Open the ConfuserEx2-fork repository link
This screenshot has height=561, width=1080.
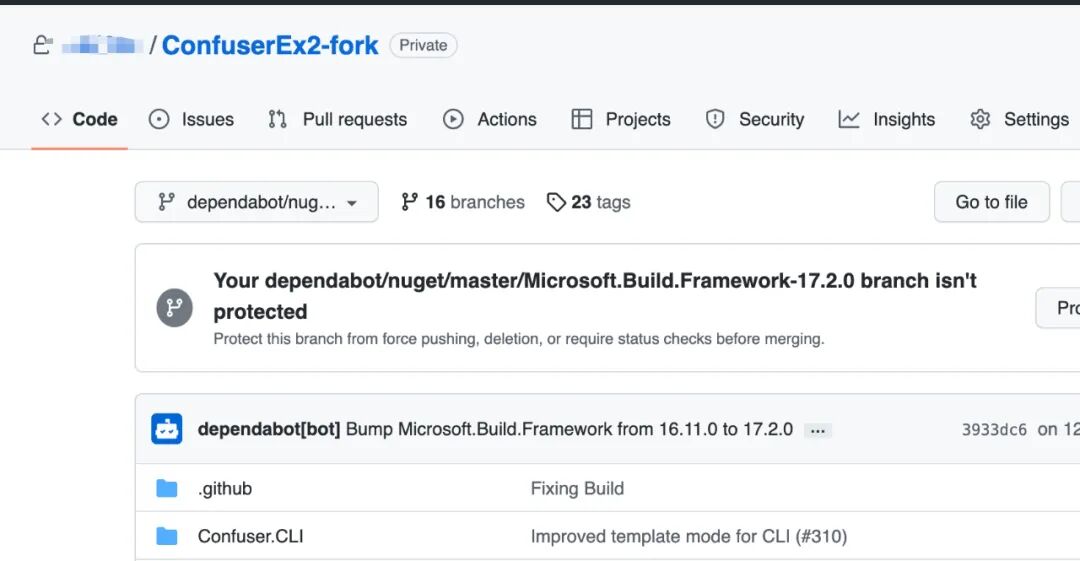click(270, 45)
